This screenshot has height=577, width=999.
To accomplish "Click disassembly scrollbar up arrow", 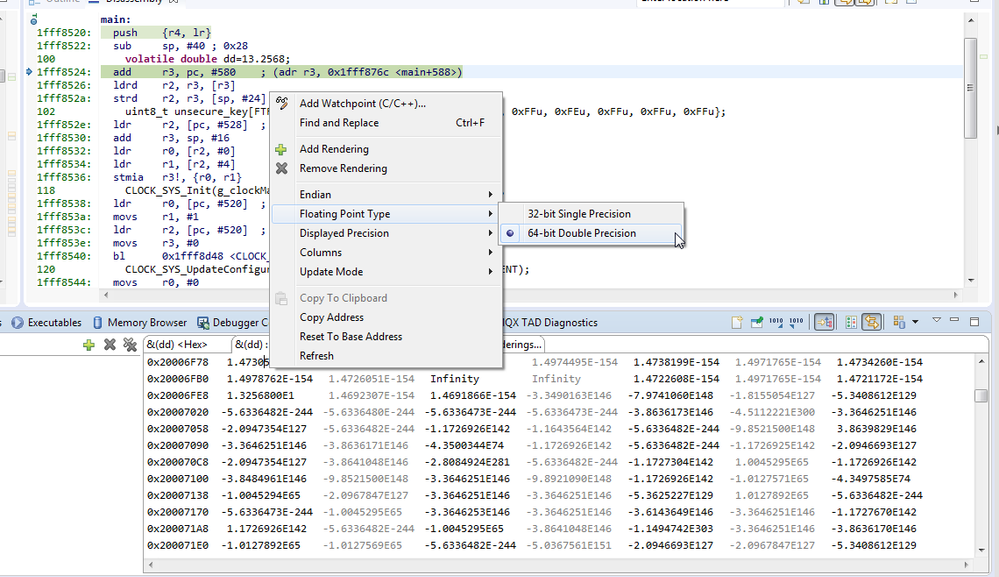I will pyautogui.click(x=970, y=20).
